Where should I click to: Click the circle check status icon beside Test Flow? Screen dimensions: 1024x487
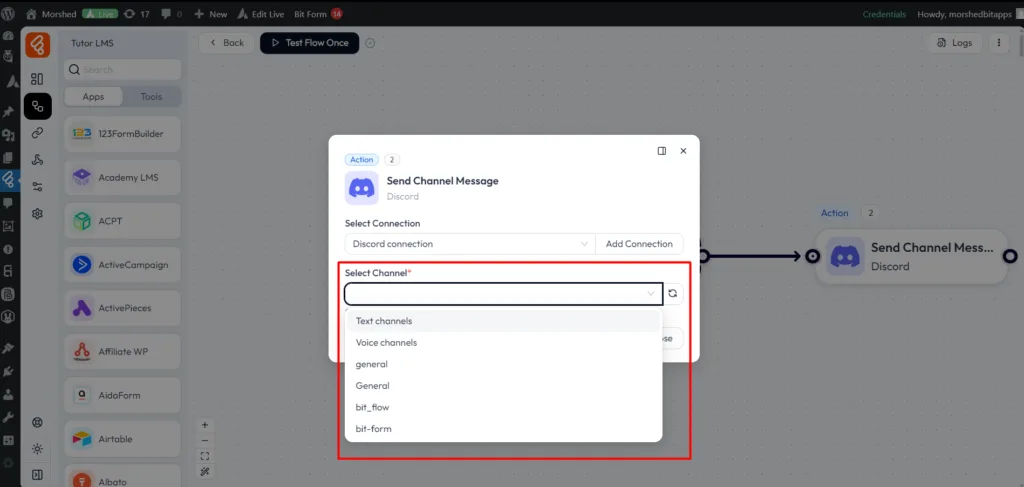coord(370,43)
